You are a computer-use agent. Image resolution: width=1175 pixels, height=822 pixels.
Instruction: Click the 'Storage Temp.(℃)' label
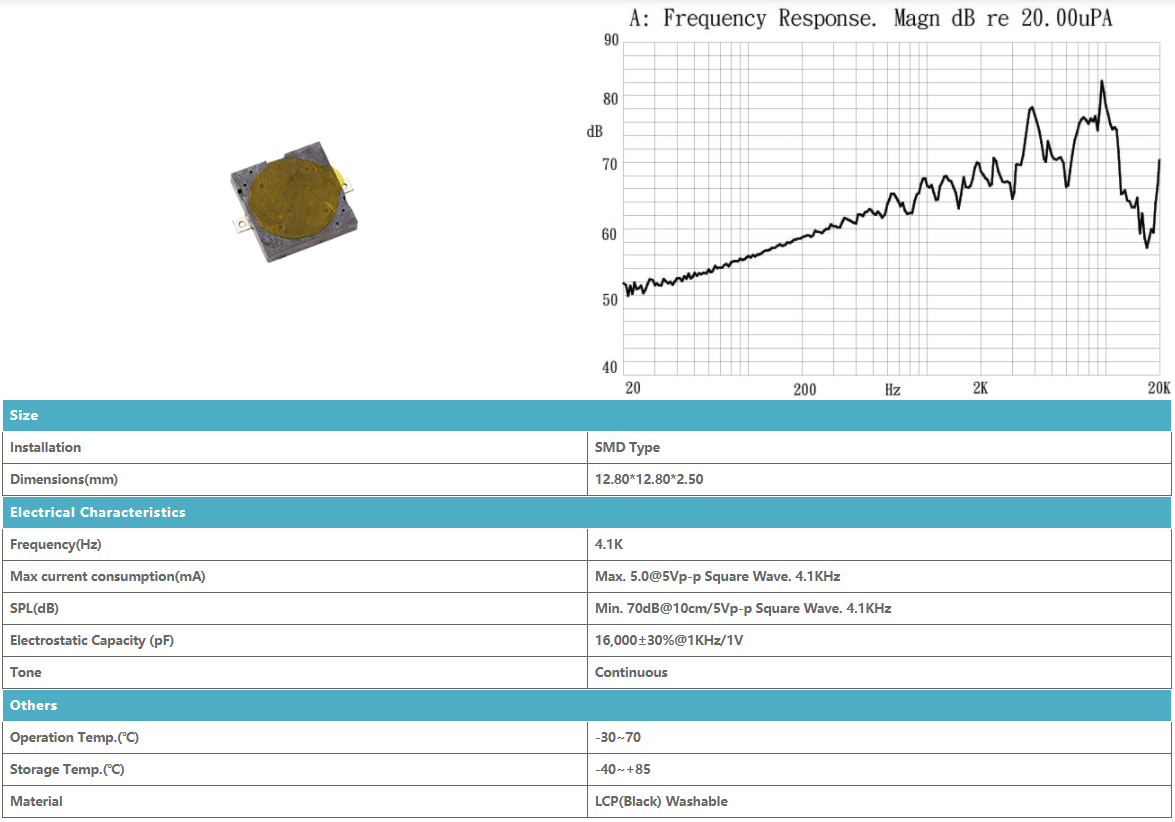[67, 770]
